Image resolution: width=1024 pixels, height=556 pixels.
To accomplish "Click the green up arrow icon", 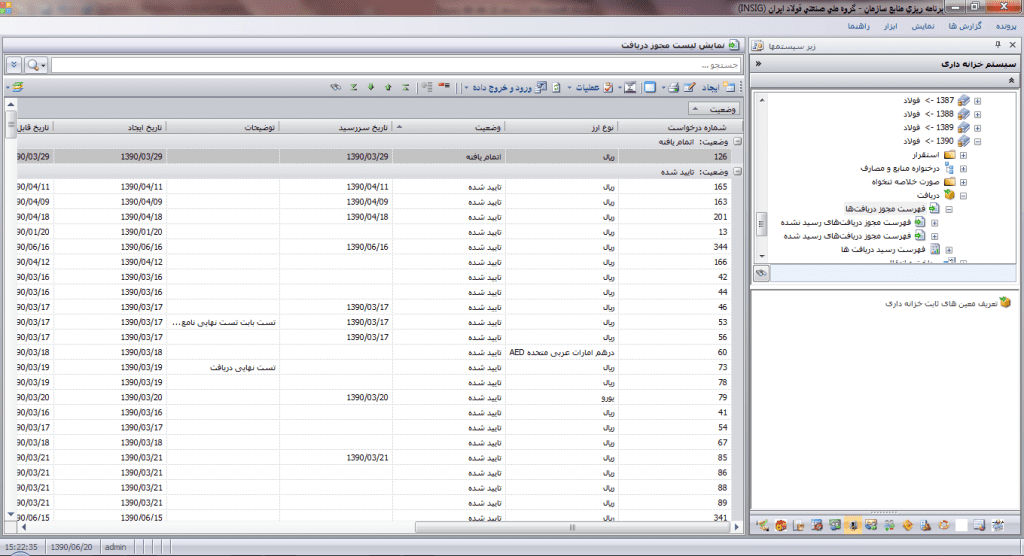I will click(387, 88).
